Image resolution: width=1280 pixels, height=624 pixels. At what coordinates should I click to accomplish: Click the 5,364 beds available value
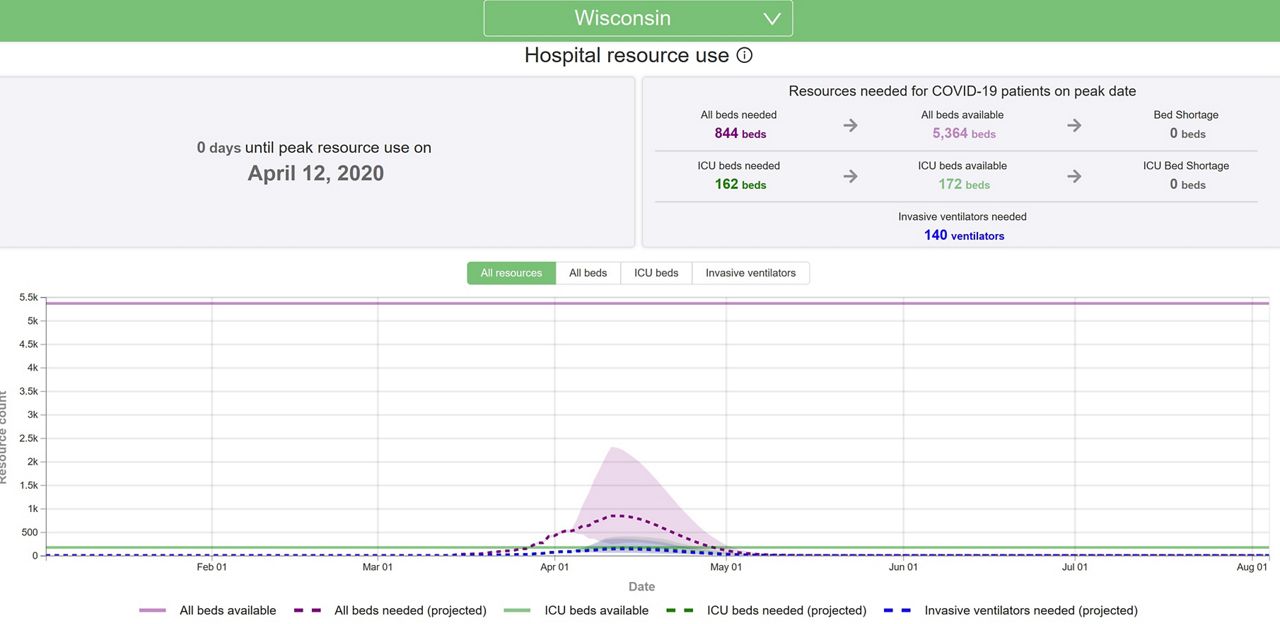964,133
